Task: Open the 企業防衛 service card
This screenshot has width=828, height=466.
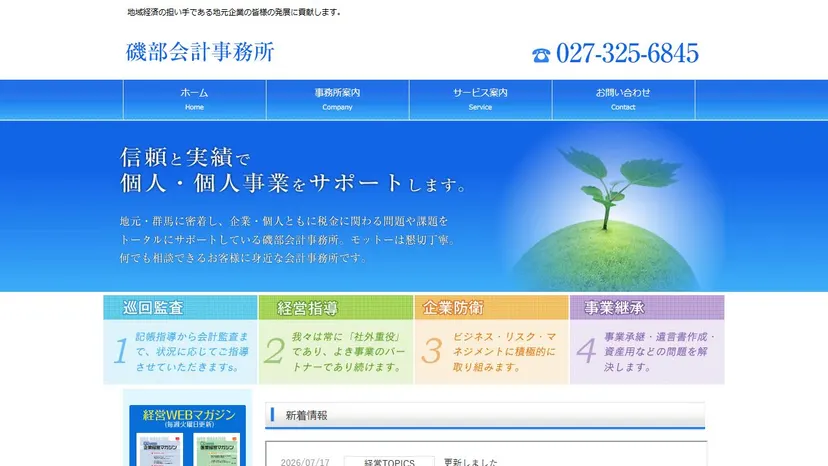Action: (x=492, y=339)
